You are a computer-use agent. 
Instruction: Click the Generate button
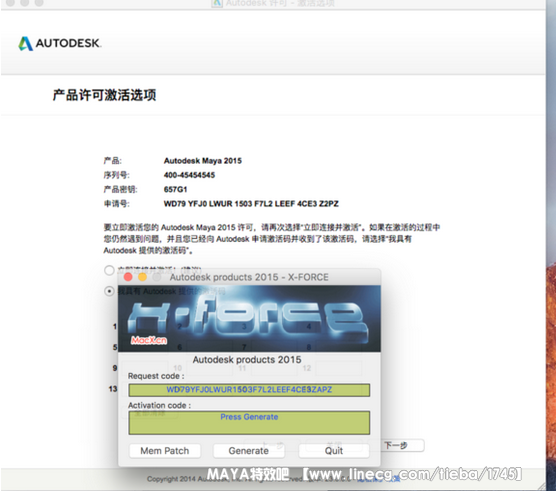point(249,451)
